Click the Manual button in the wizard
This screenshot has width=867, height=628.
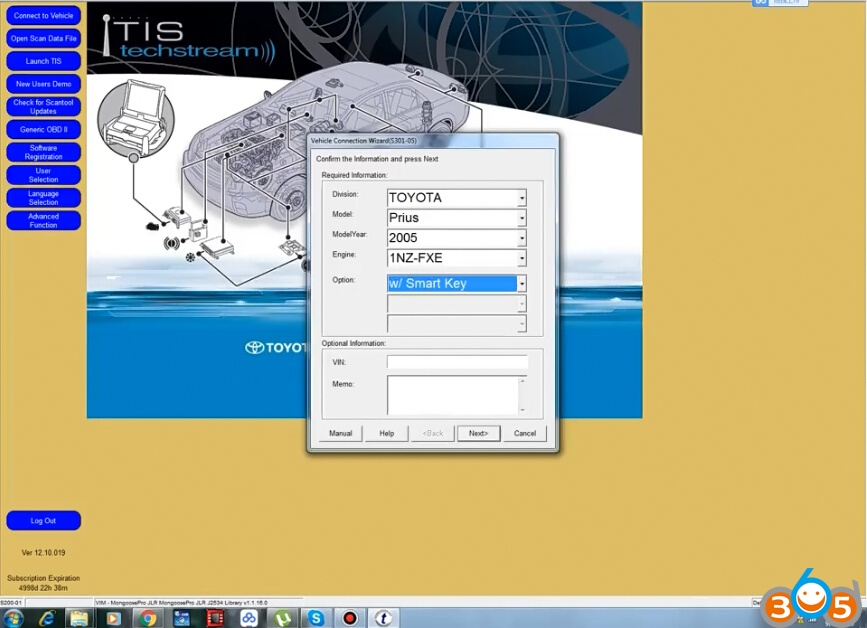point(341,433)
